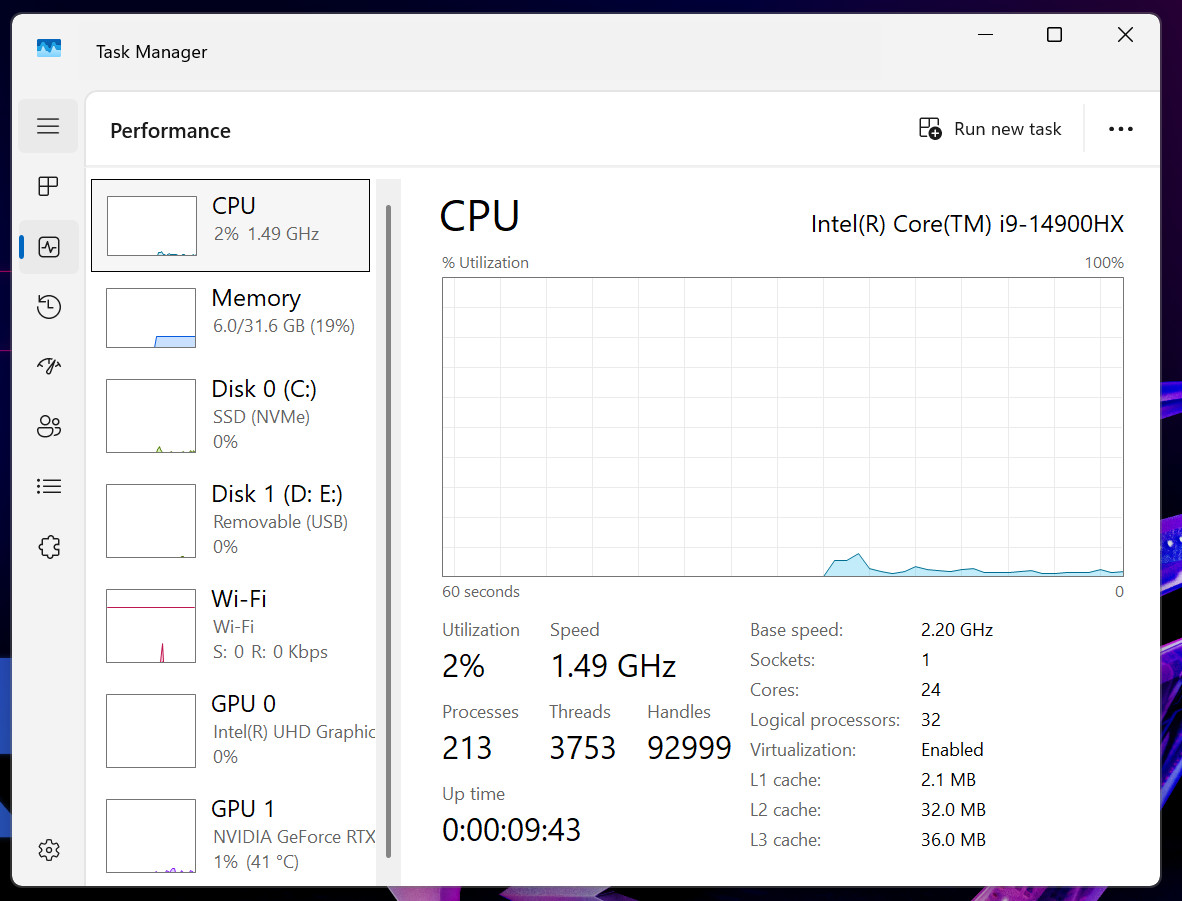This screenshot has width=1182, height=901.
Task: Select Disk 1 (D: E:) entry
Action: [230, 520]
